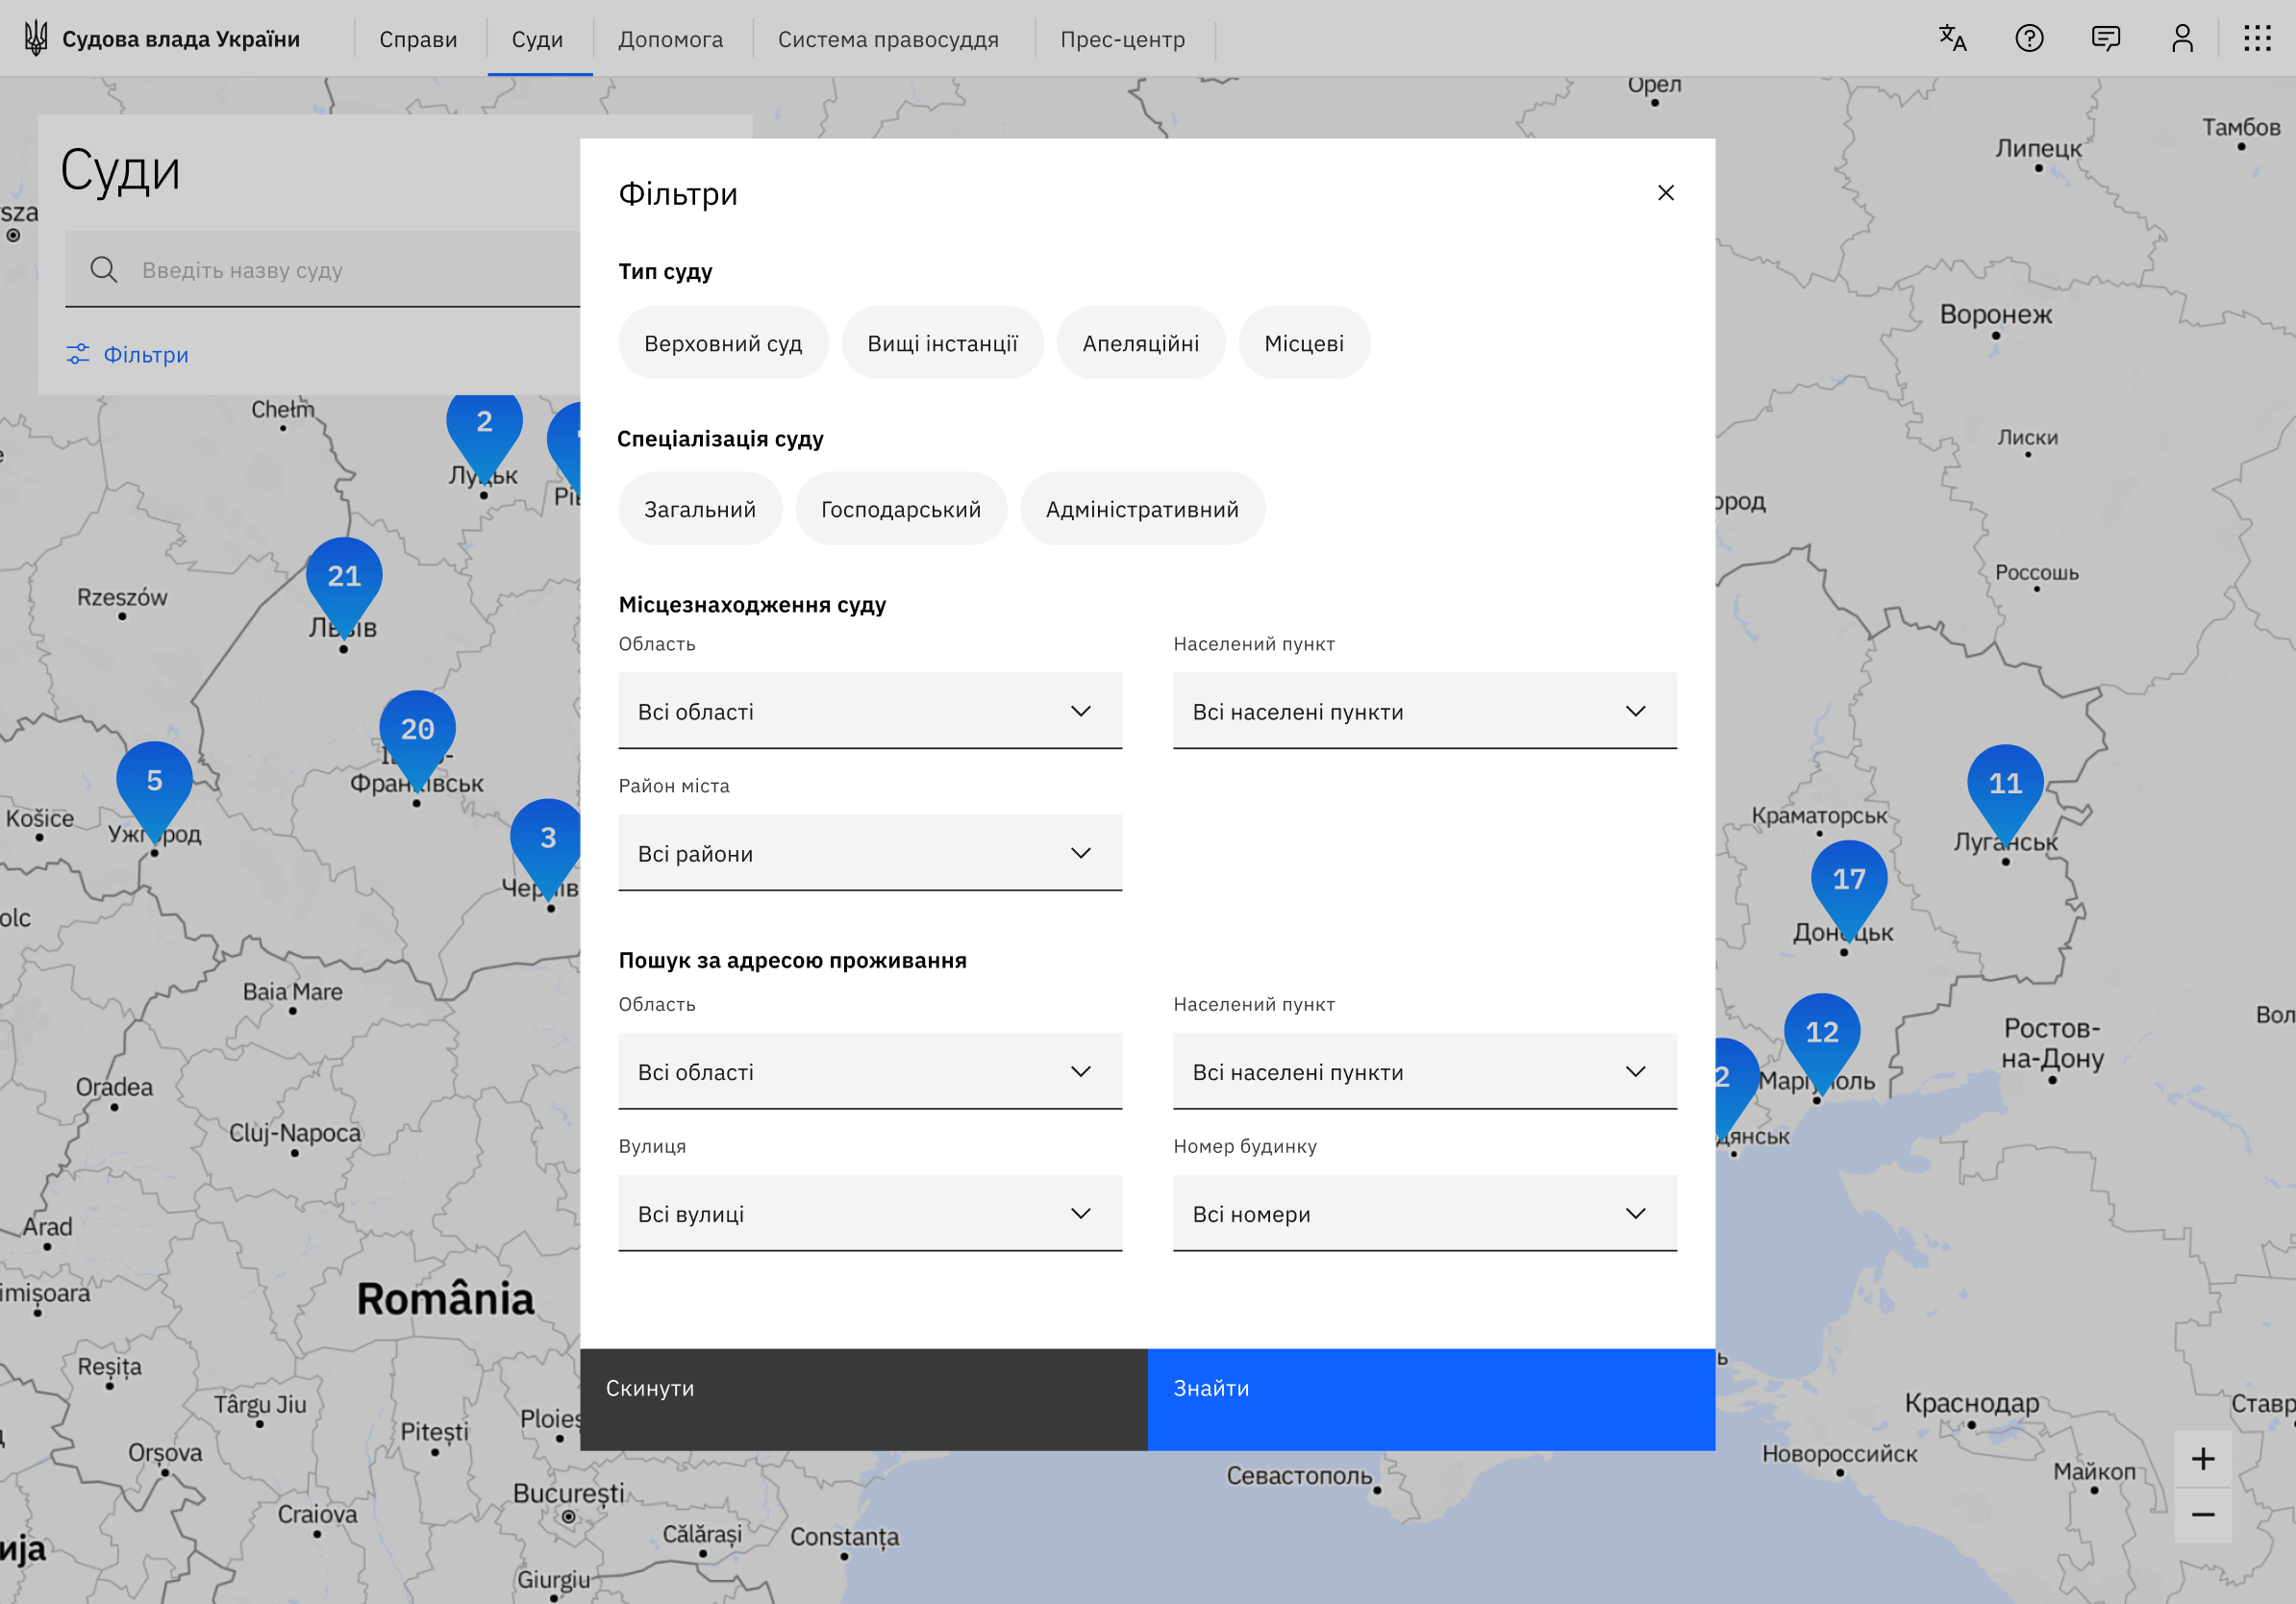Close the Фільтри dialog with X
The image size is (2296, 1604).
[x=1665, y=193]
